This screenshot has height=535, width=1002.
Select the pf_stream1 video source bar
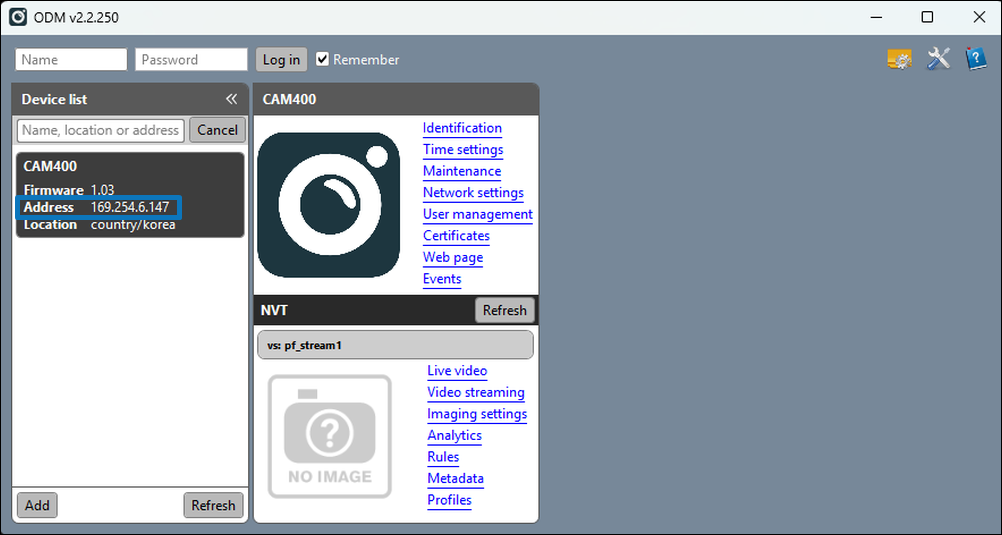coord(395,345)
